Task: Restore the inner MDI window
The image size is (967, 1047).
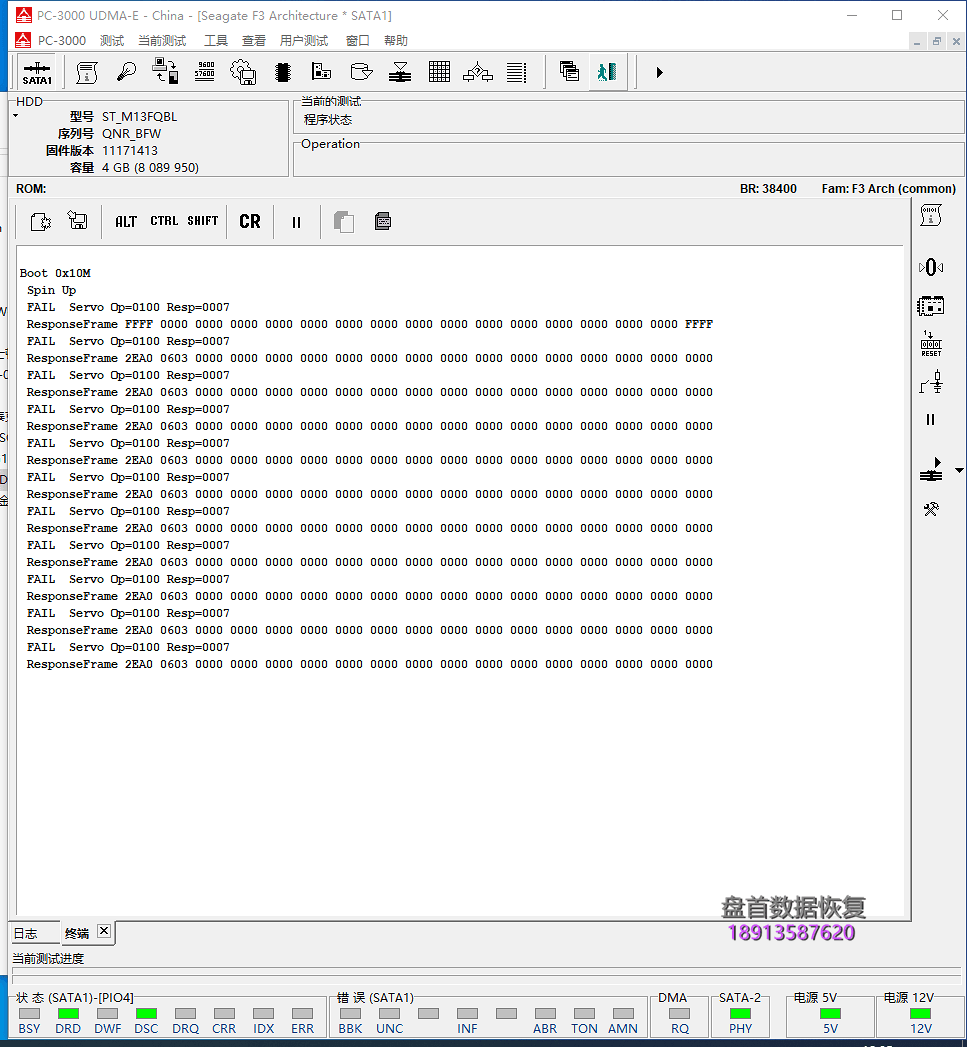Action: tap(937, 41)
